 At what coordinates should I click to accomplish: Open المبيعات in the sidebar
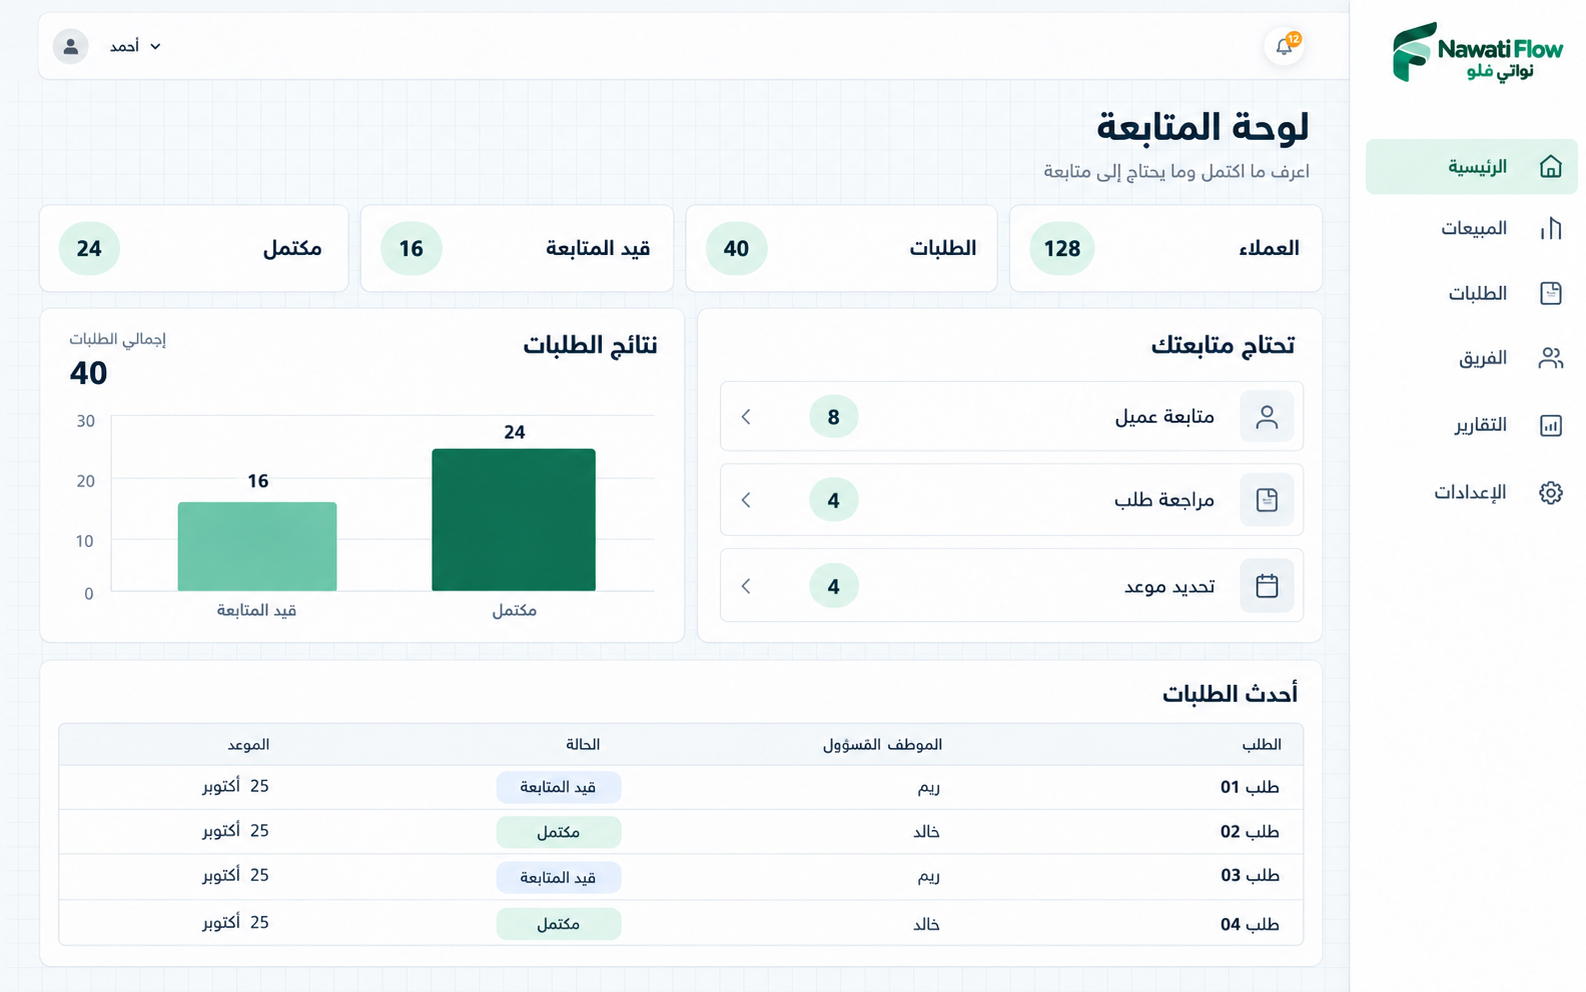pos(1473,228)
